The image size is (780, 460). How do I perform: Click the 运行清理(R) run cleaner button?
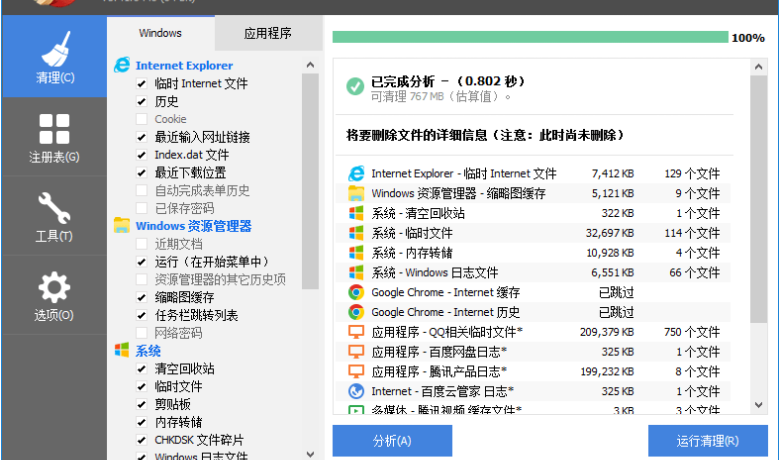pyautogui.click(x=707, y=441)
